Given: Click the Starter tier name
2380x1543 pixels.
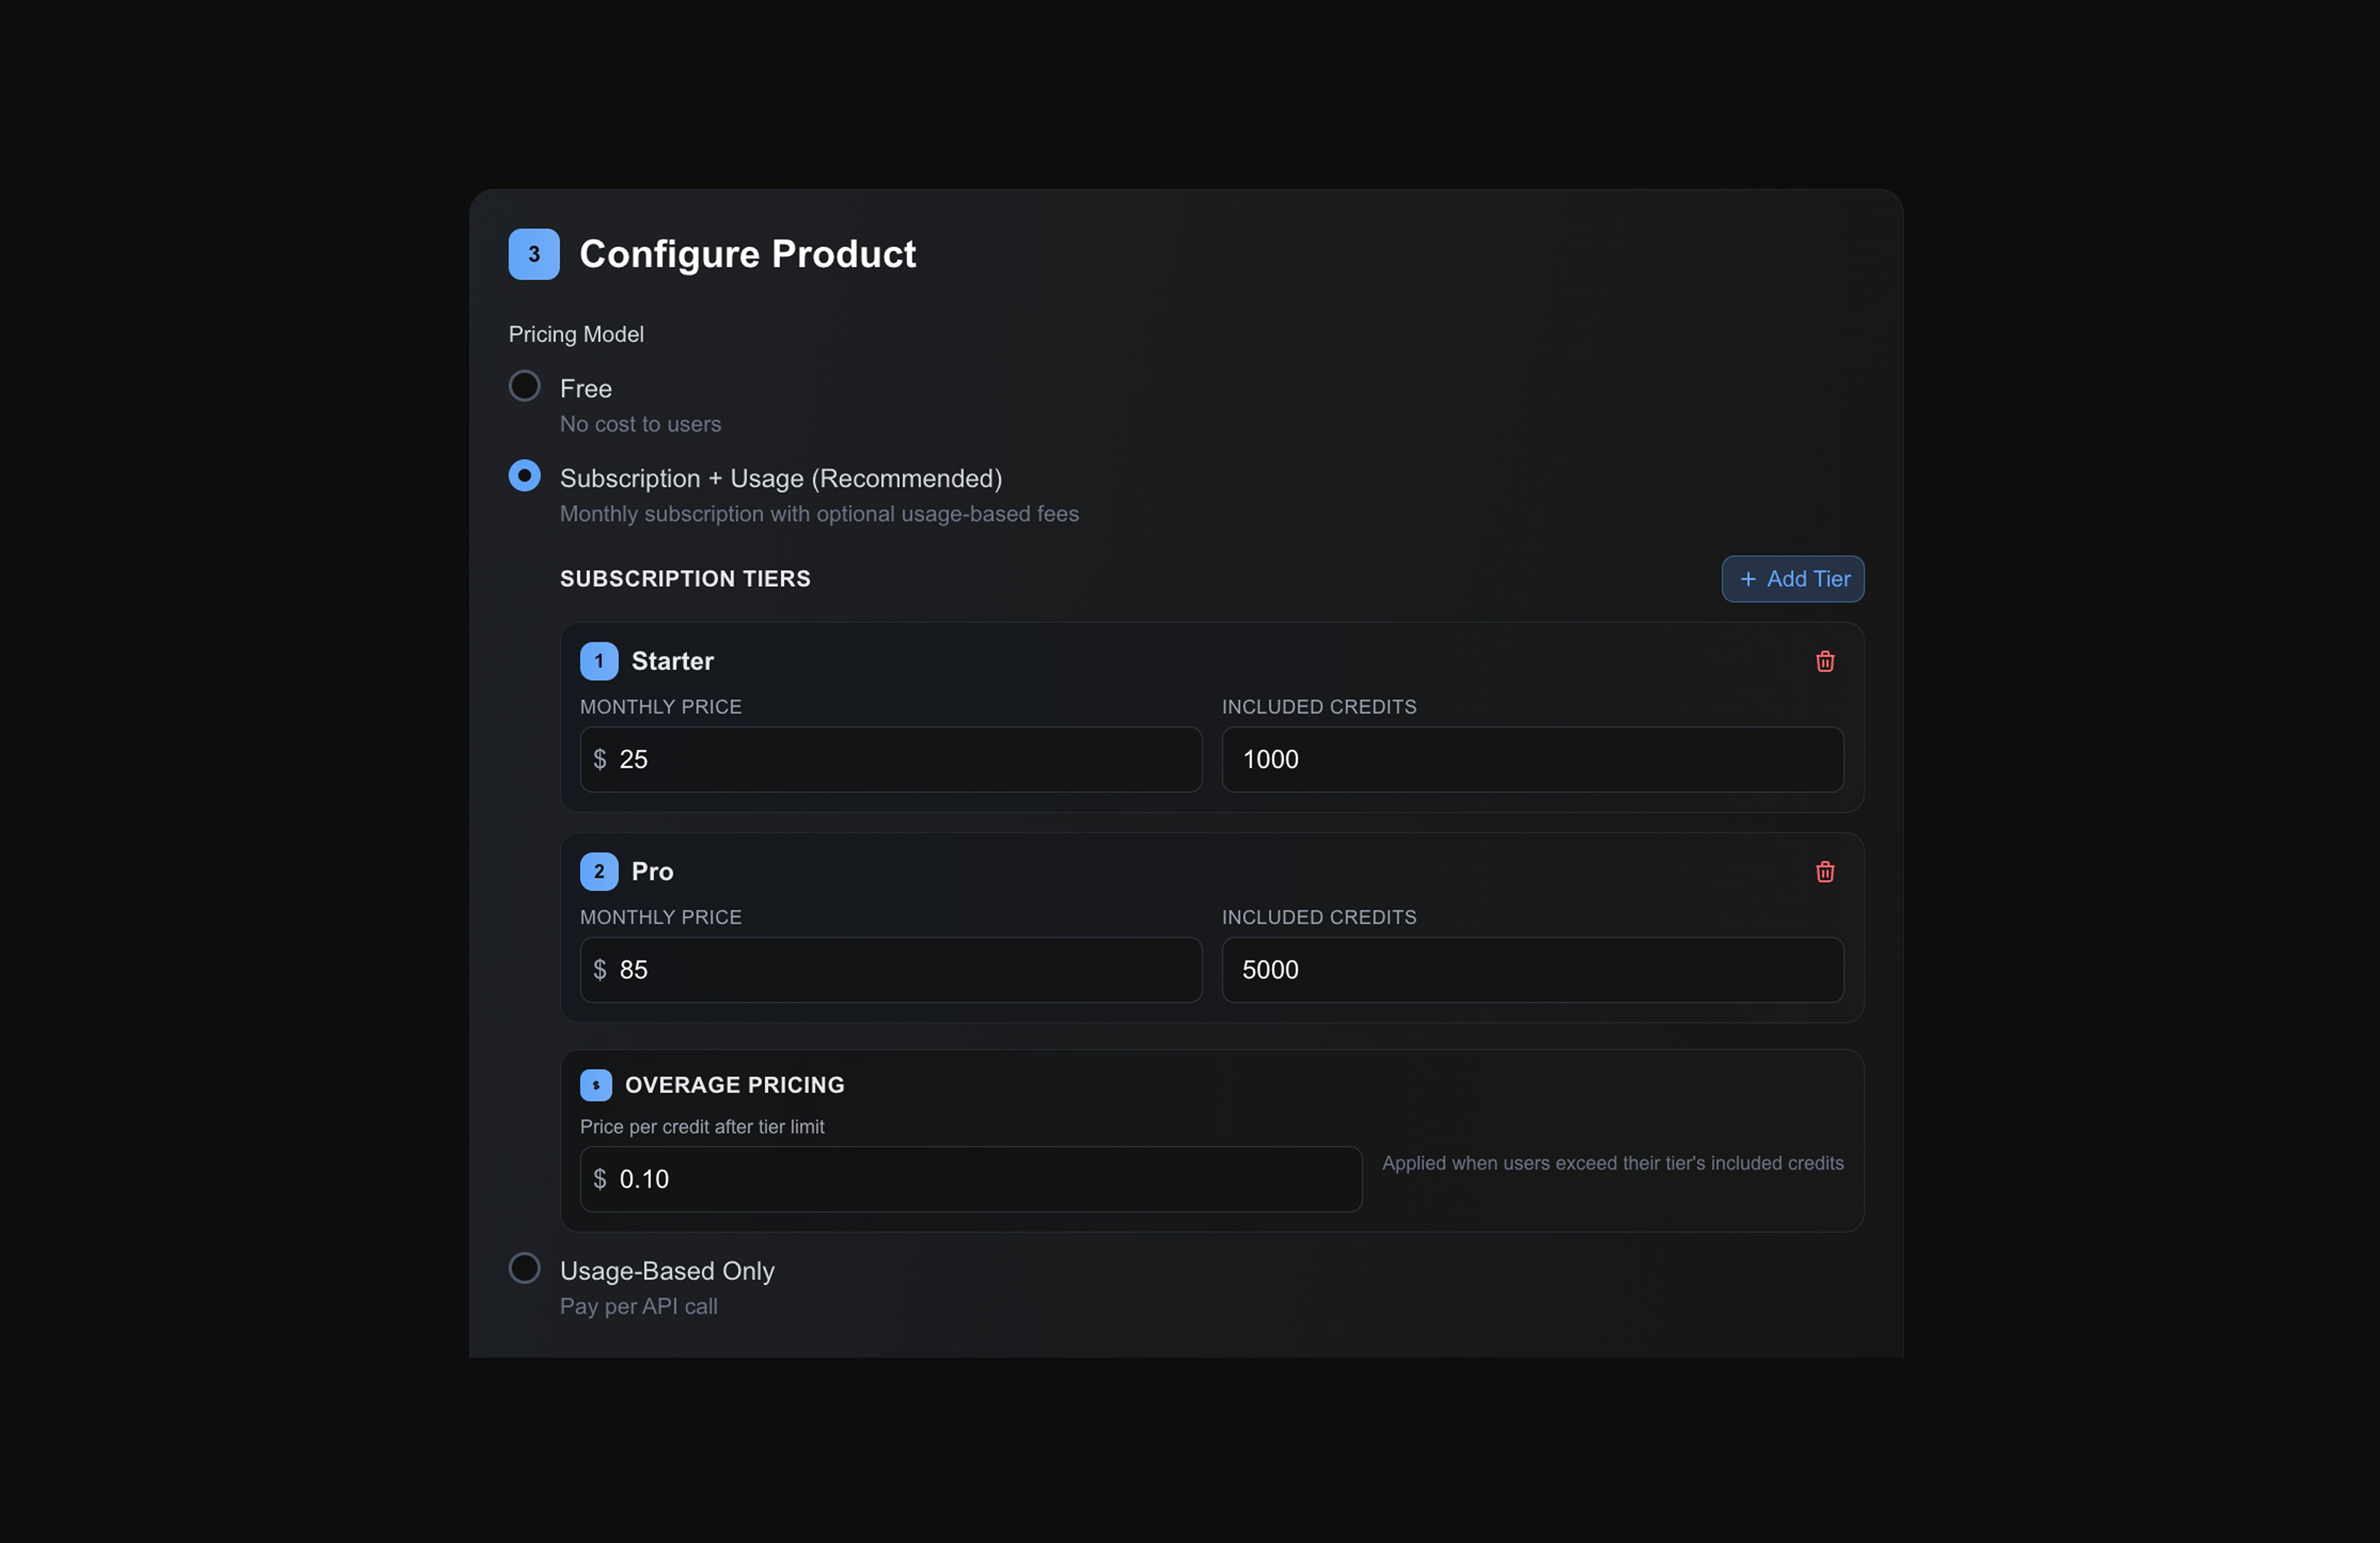Looking at the screenshot, I should [672, 661].
